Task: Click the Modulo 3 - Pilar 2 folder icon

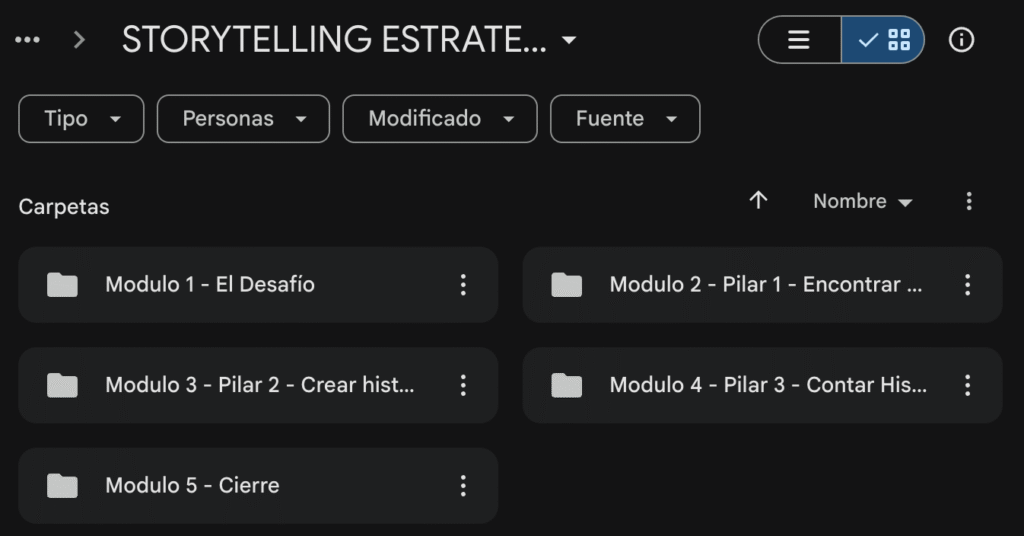Action: [x=62, y=385]
